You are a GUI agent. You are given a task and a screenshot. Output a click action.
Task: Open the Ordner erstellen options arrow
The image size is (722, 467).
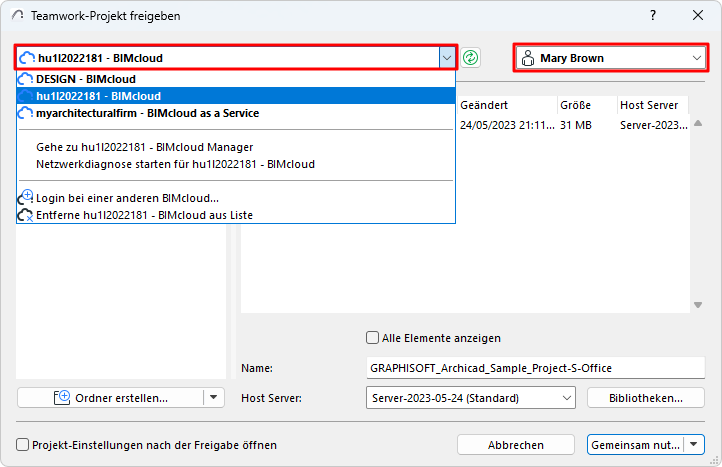click(x=213, y=397)
